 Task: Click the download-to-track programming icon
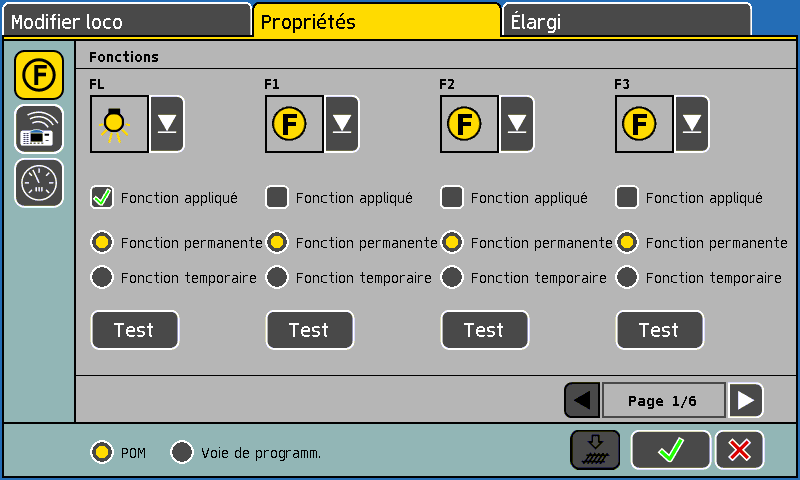(x=595, y=450)
